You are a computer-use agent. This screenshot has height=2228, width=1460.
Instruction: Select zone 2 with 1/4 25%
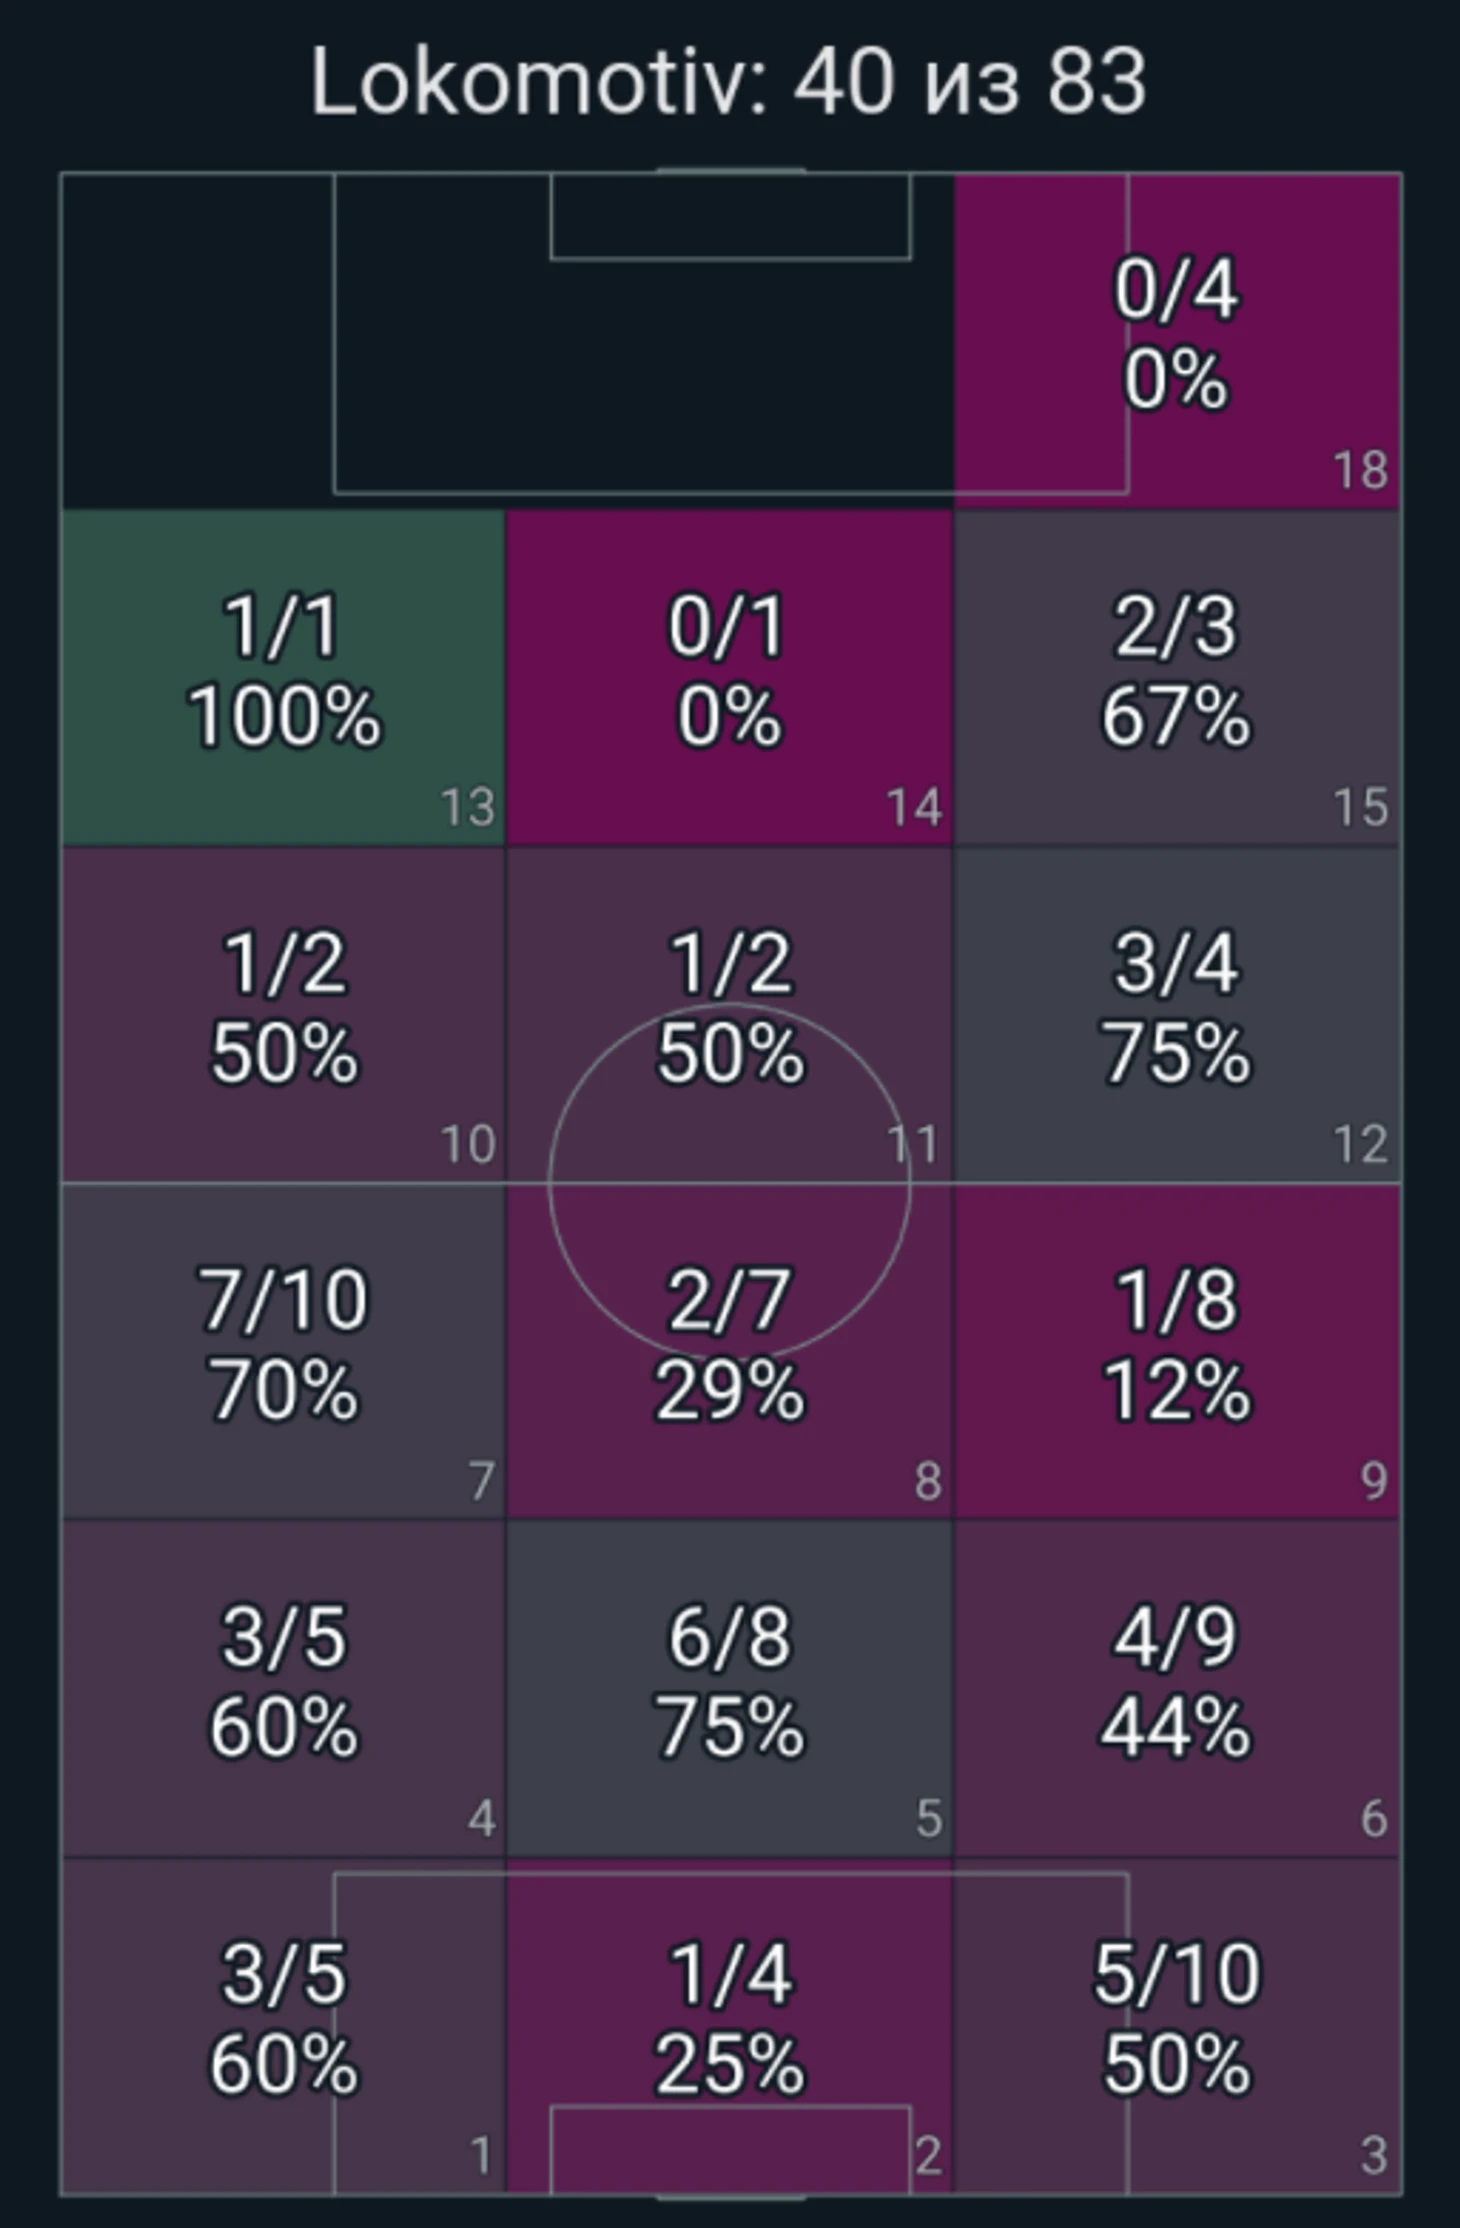(x=729, y=2026)
